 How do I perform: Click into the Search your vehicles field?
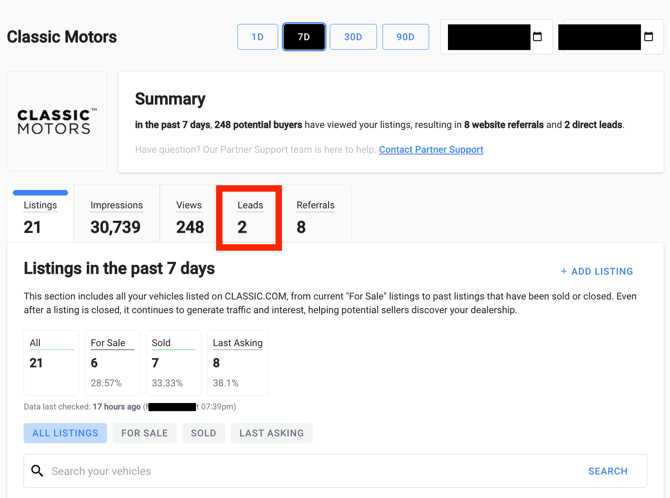pos(316,471)
